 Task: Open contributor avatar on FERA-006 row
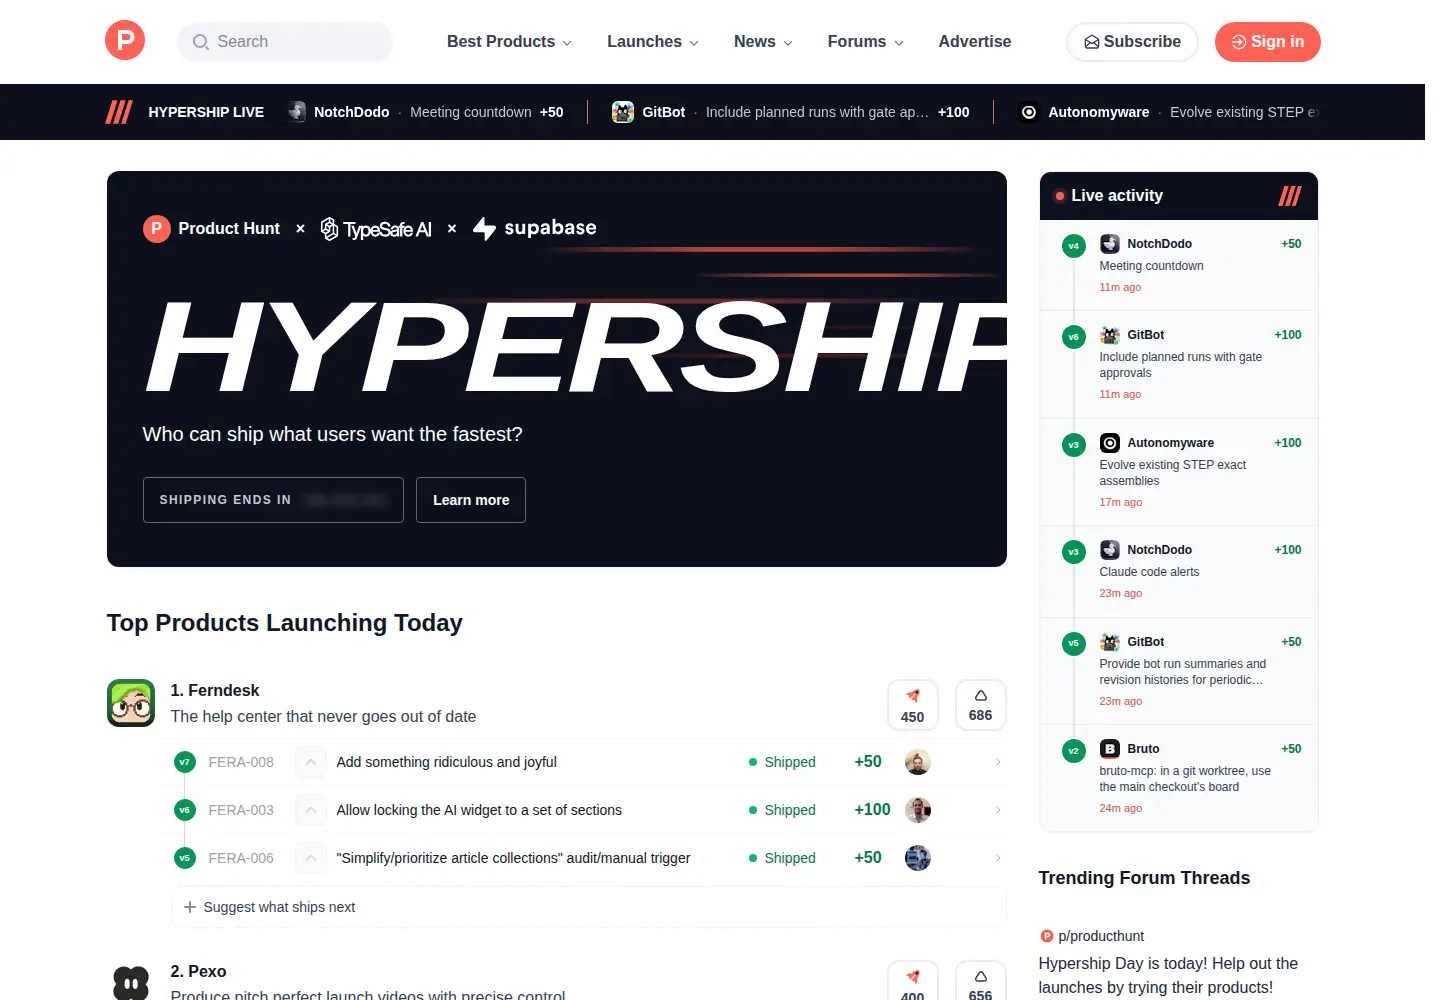click(x=918, y=858)
